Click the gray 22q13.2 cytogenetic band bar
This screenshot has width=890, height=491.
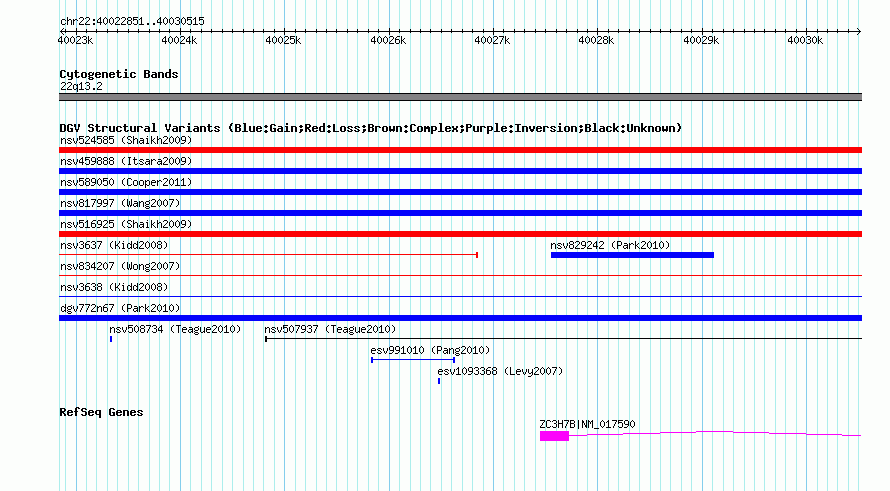point(460,97)
